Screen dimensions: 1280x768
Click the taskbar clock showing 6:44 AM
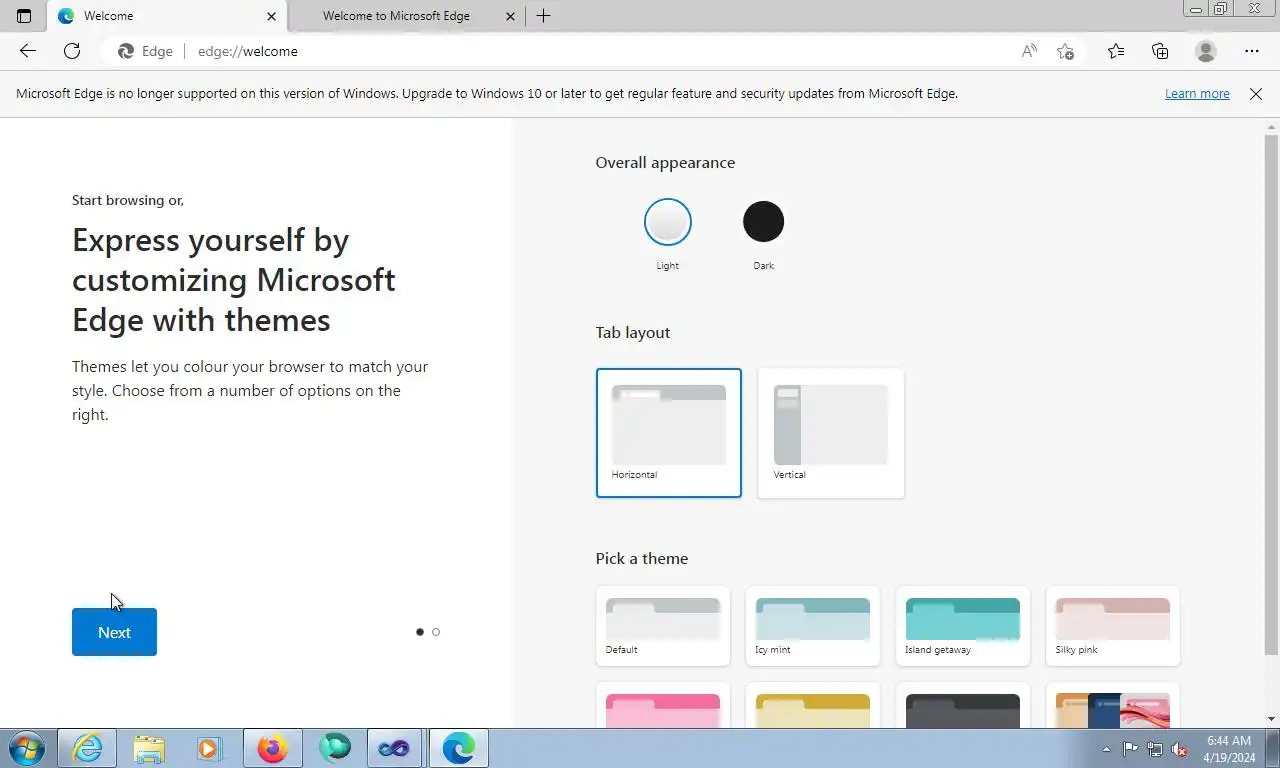(1229, 749)
